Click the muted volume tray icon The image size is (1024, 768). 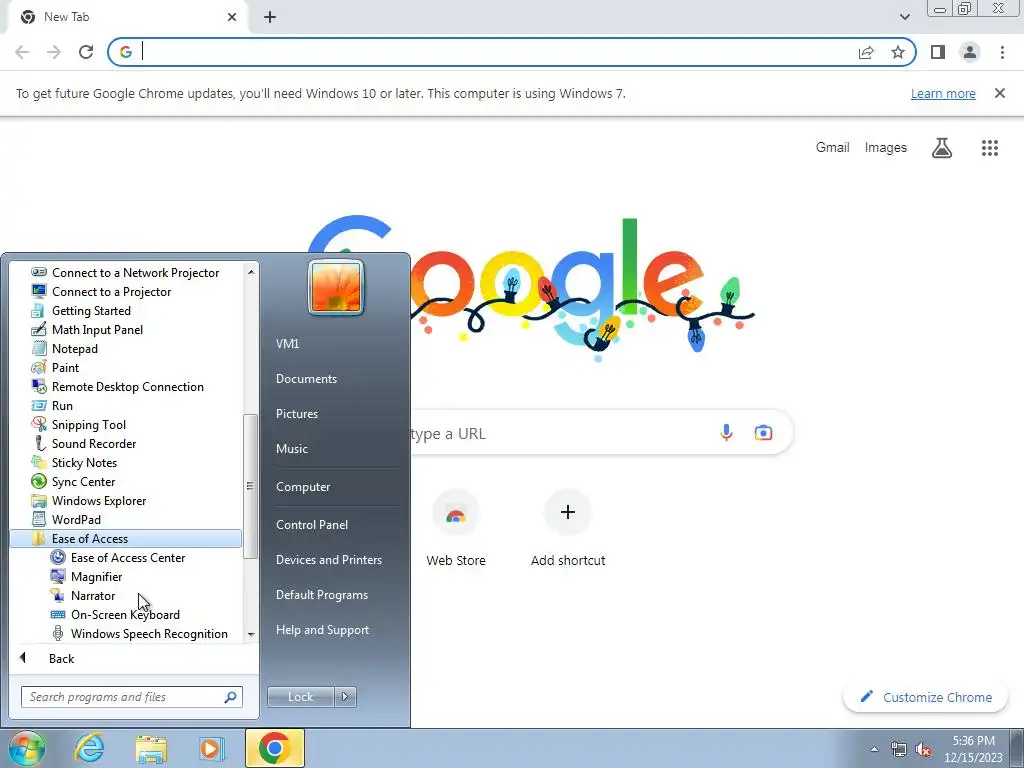[923, 750]
